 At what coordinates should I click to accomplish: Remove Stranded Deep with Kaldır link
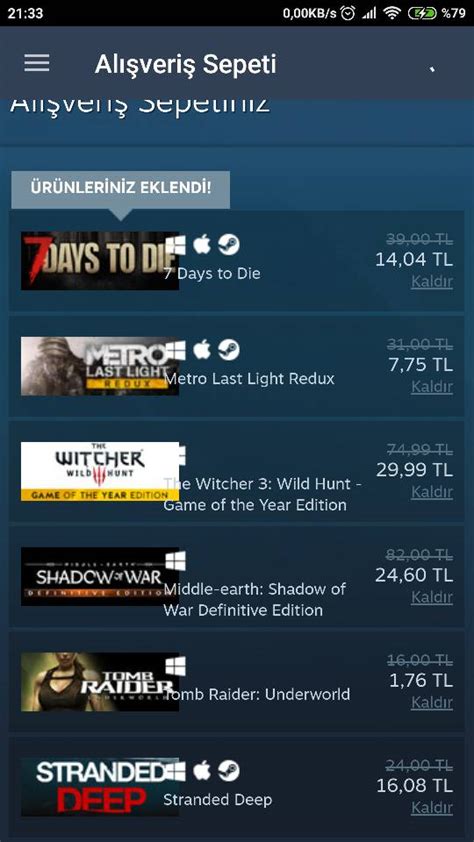(x=432, y=808)
